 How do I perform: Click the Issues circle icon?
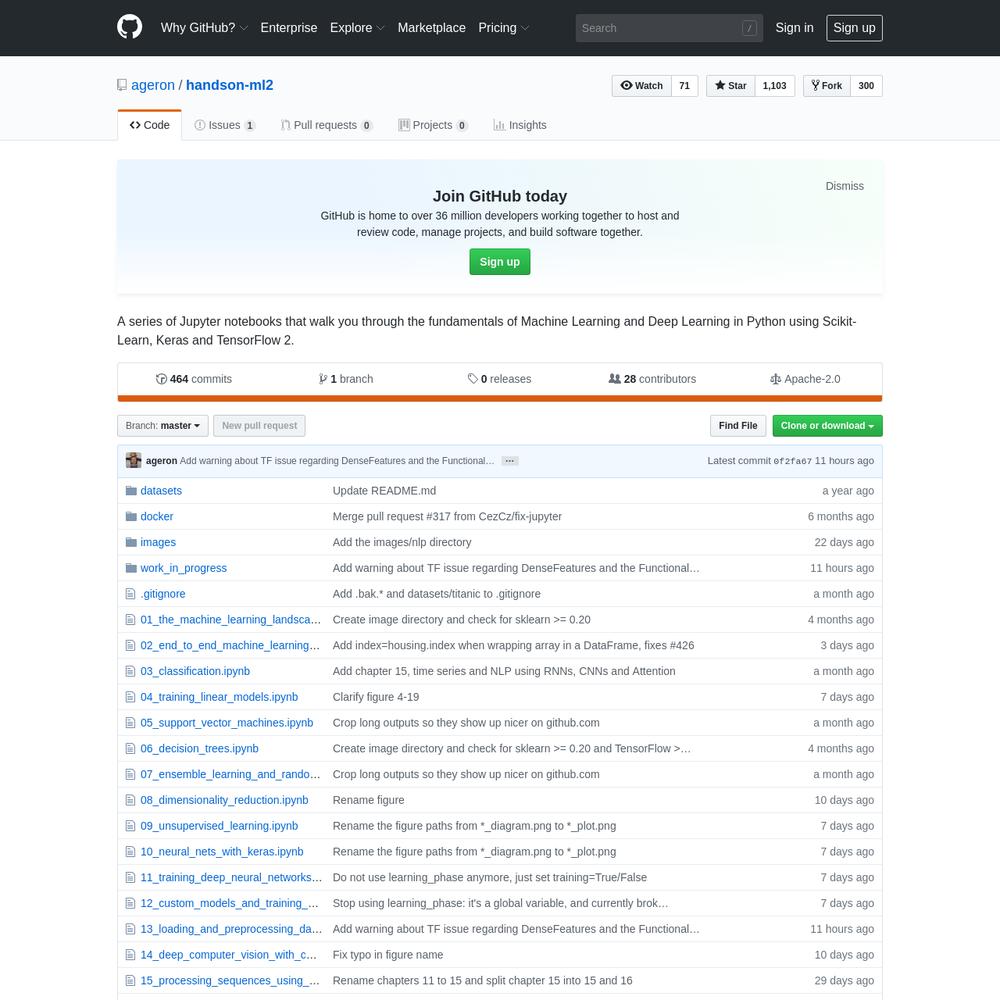[200, 125]
